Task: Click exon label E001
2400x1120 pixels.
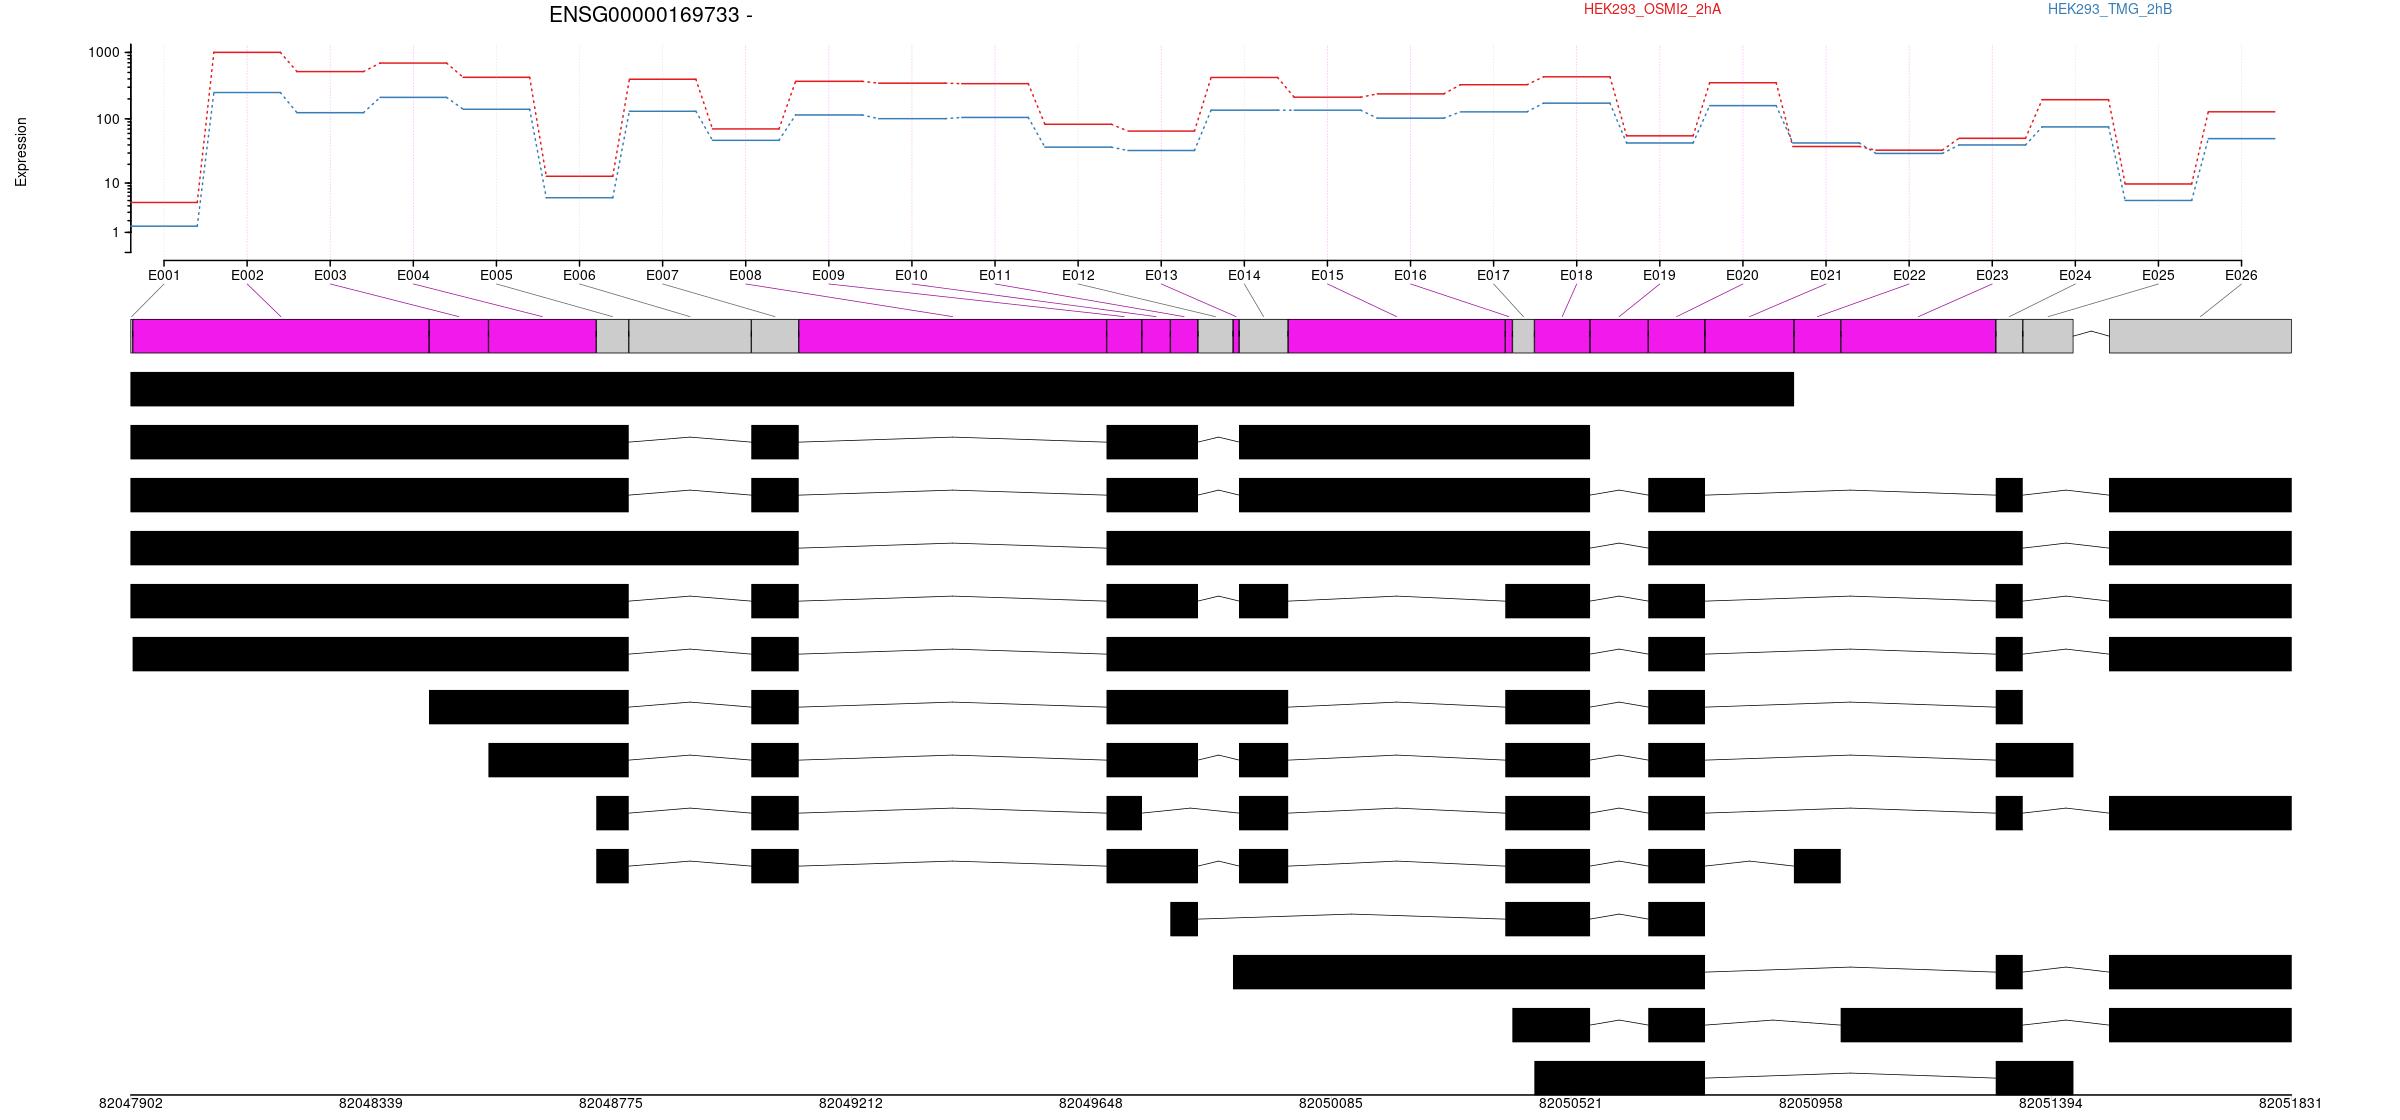Action: pos(164,275)
